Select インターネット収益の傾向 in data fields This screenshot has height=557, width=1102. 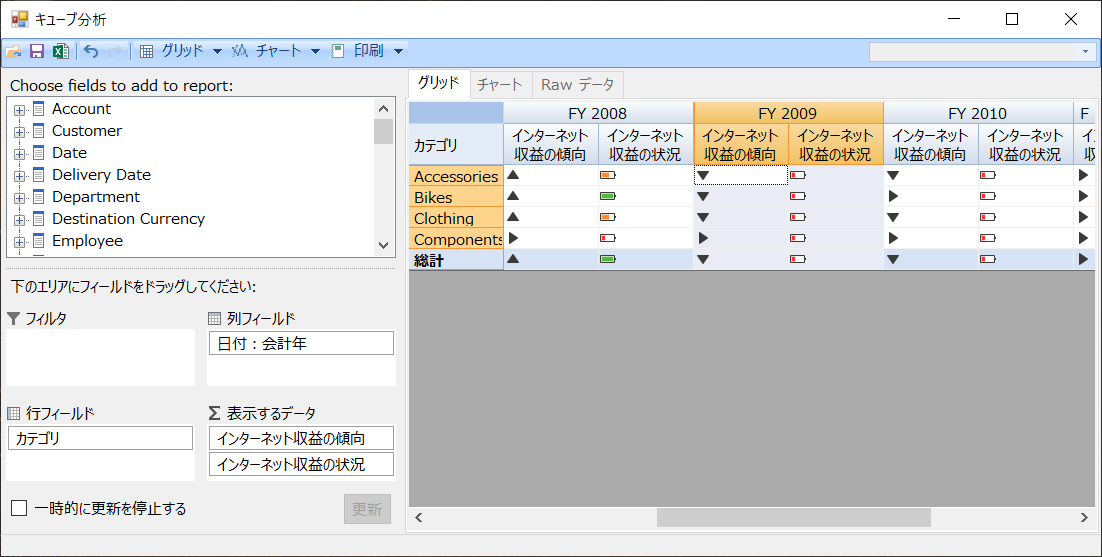302,438
